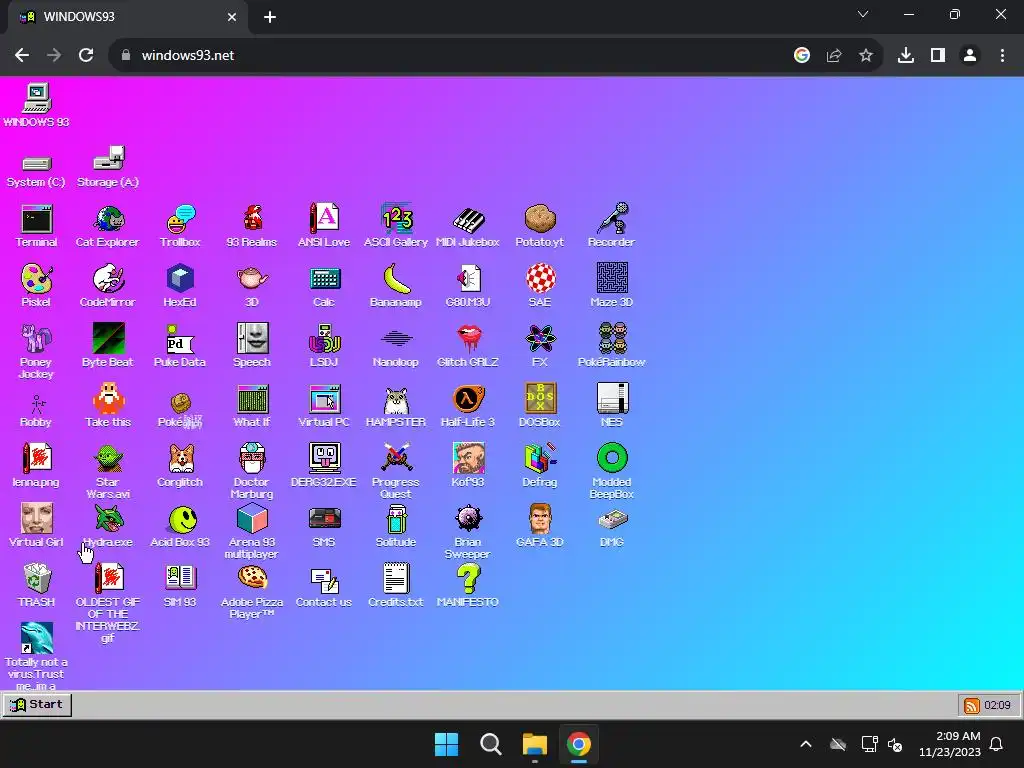1024x768 pixels.
Task: Bookmark this page with star icon
Action: pyautogui.click(x=865, y=56)
